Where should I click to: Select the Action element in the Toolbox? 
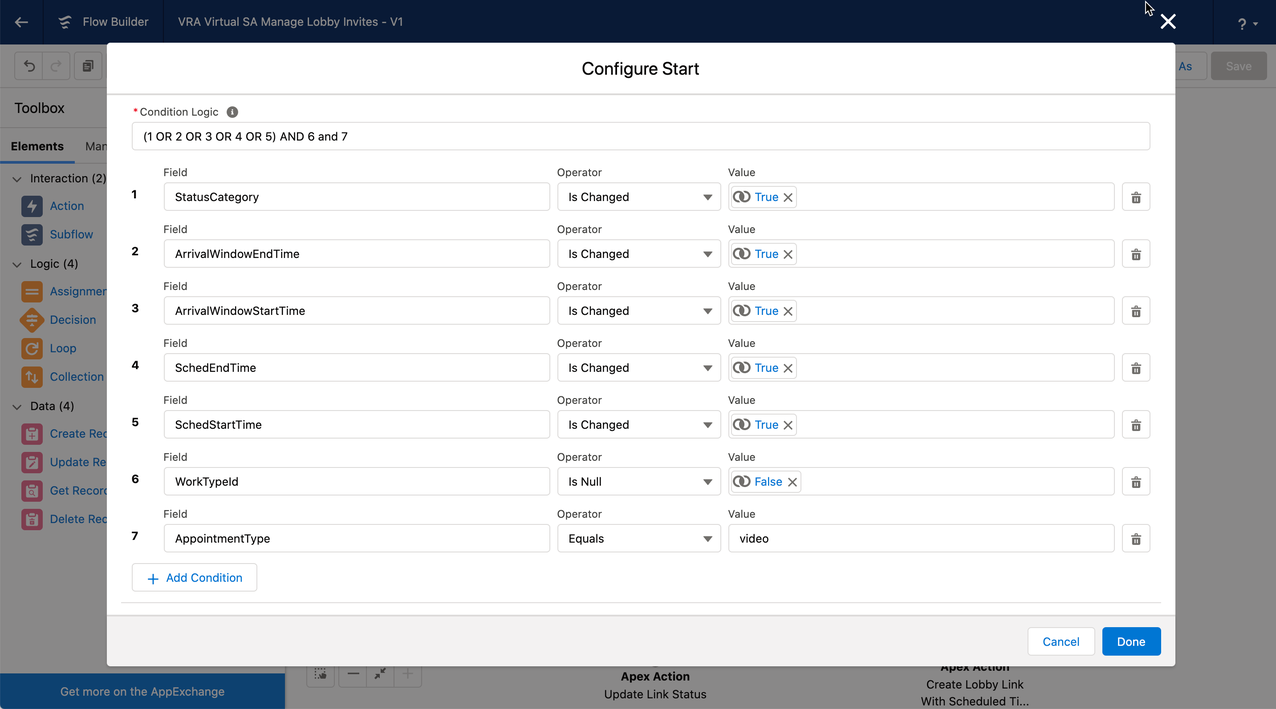pyautogui.click(x=68, y=206)
